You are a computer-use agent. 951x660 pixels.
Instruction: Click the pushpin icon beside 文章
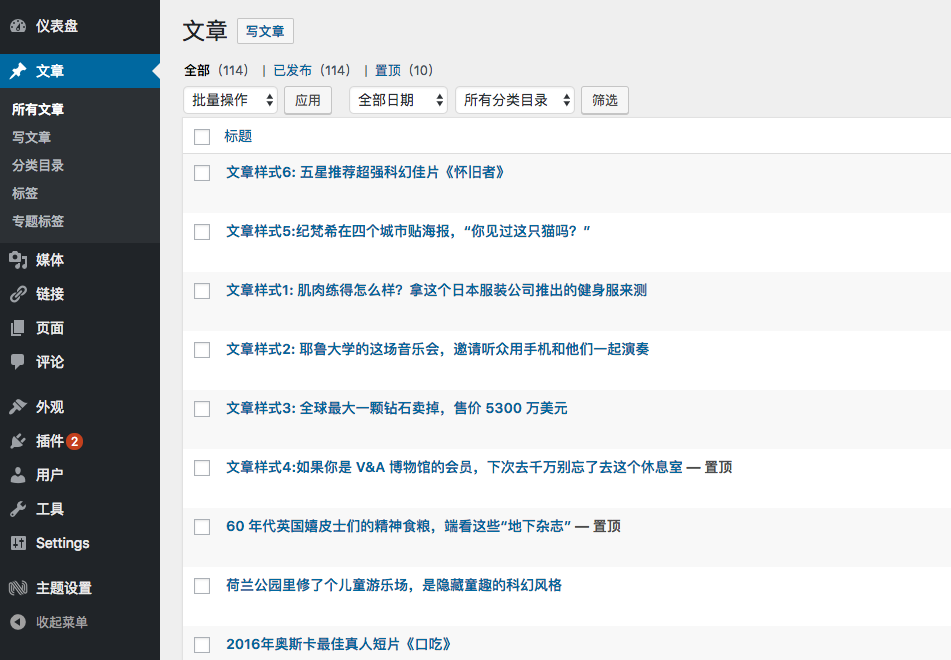click(18, 71)
